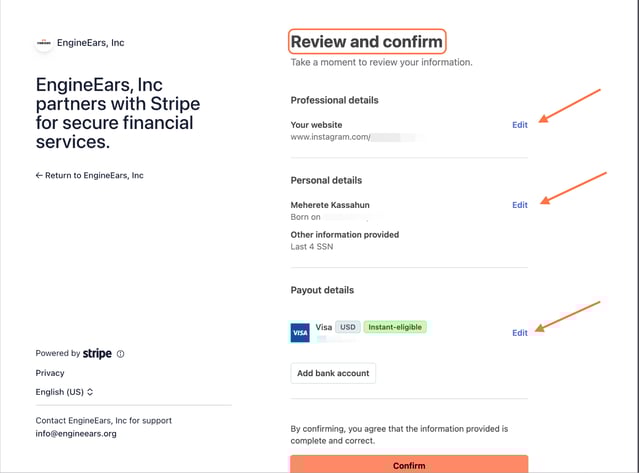
Task: Click the Instant-eligible badge
Action: pyautogui.click(x=395, y=327)
